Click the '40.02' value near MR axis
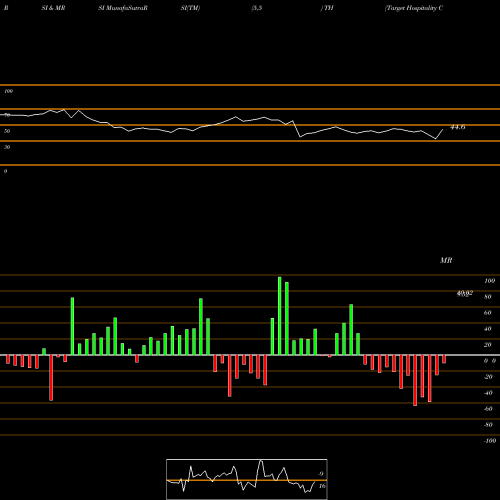The width and height of the screenshot is (500, 500). [x=465, y=293]
